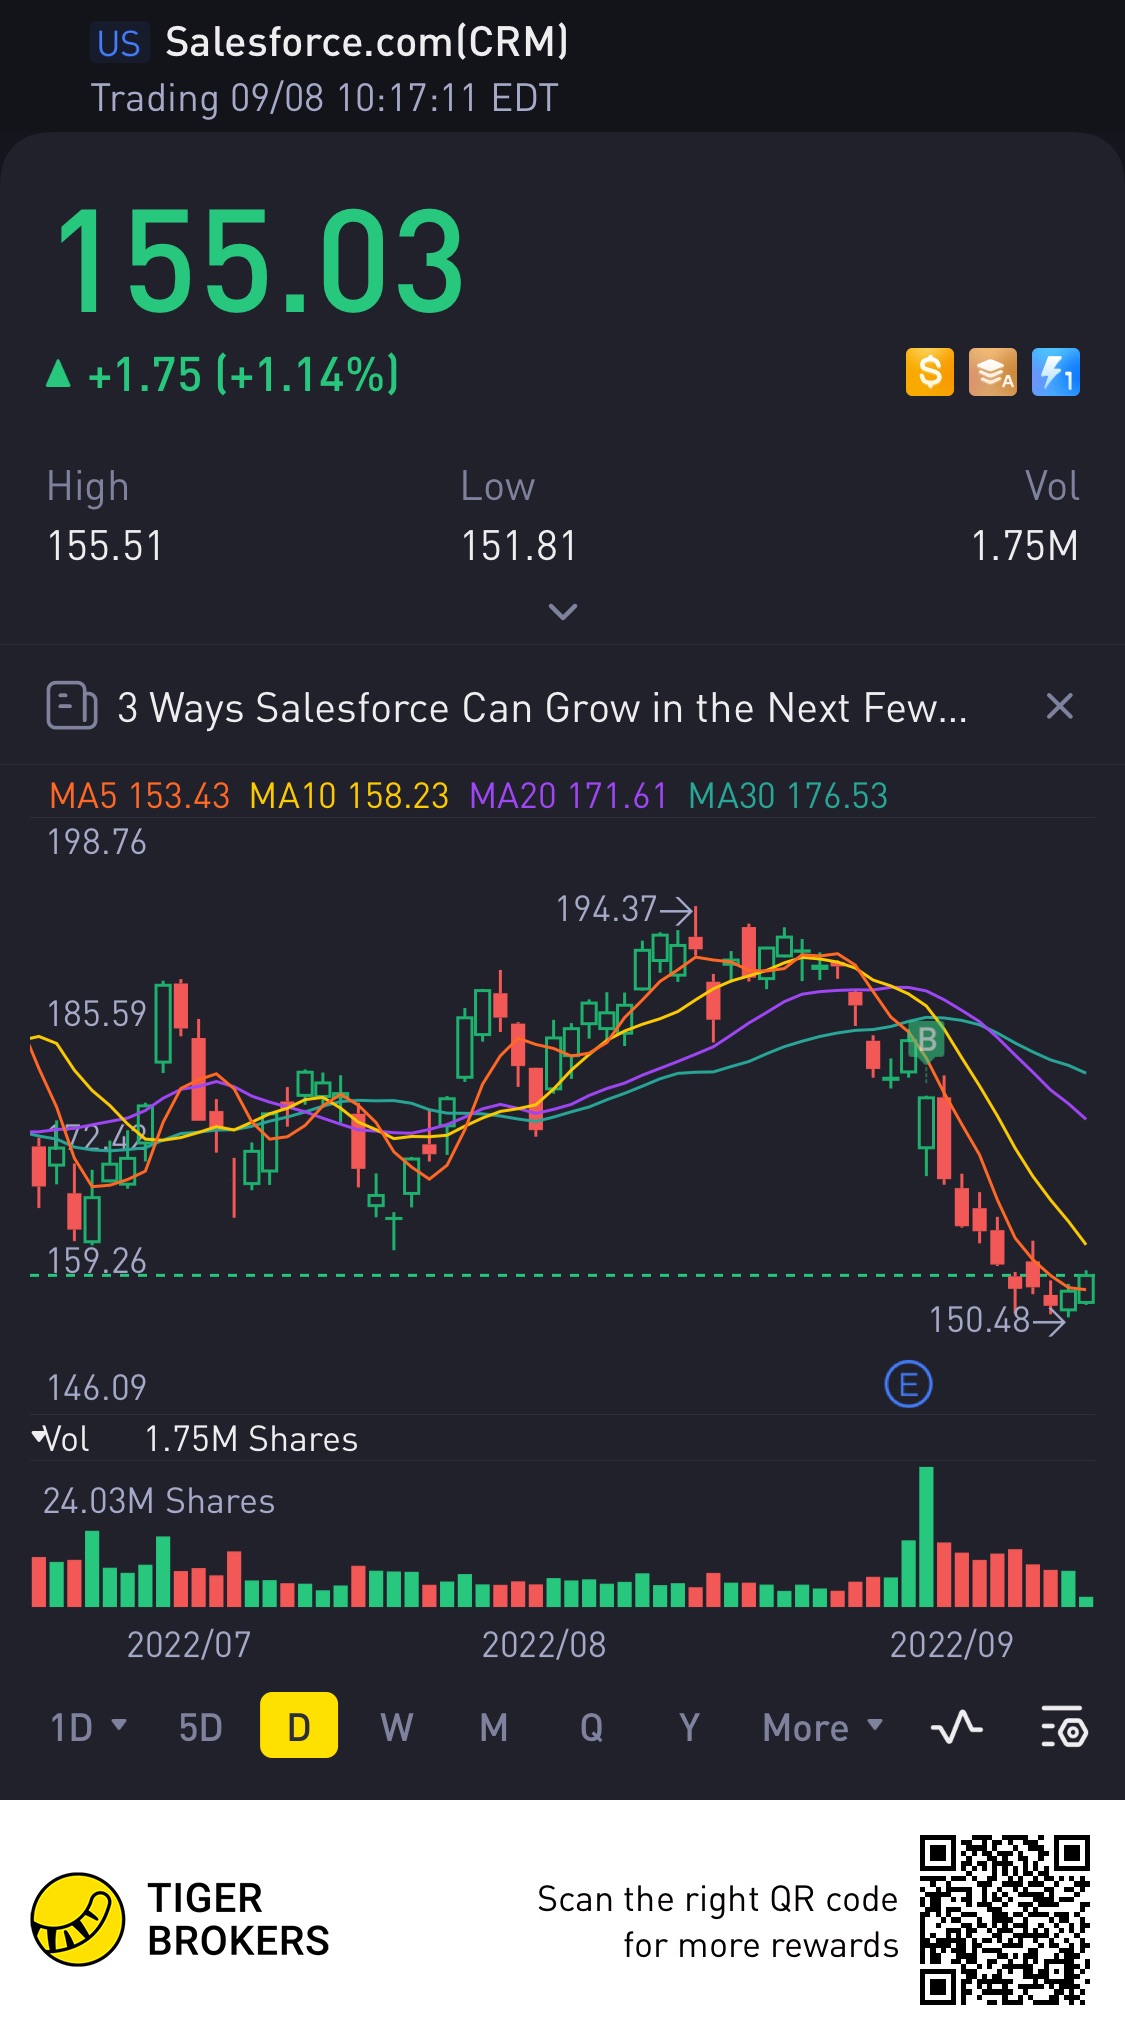Open the Vol indicator dropdown triangle
Viewport: 1125px width, 2040px height.
pyautogui.click(x=39, y=1437)
